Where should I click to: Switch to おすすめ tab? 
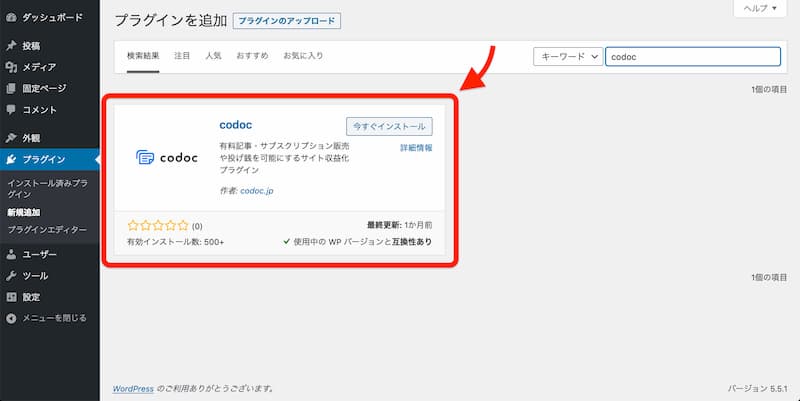click(252, 56)
